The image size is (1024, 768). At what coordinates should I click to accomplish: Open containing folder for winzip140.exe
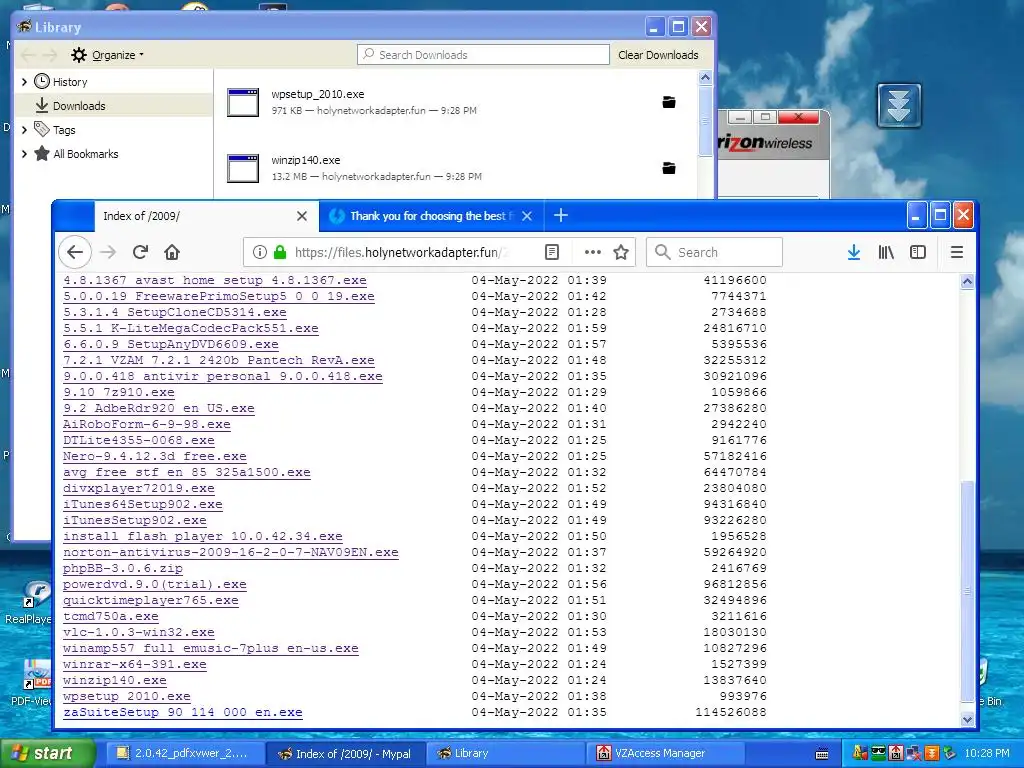(x=669, y=168)
